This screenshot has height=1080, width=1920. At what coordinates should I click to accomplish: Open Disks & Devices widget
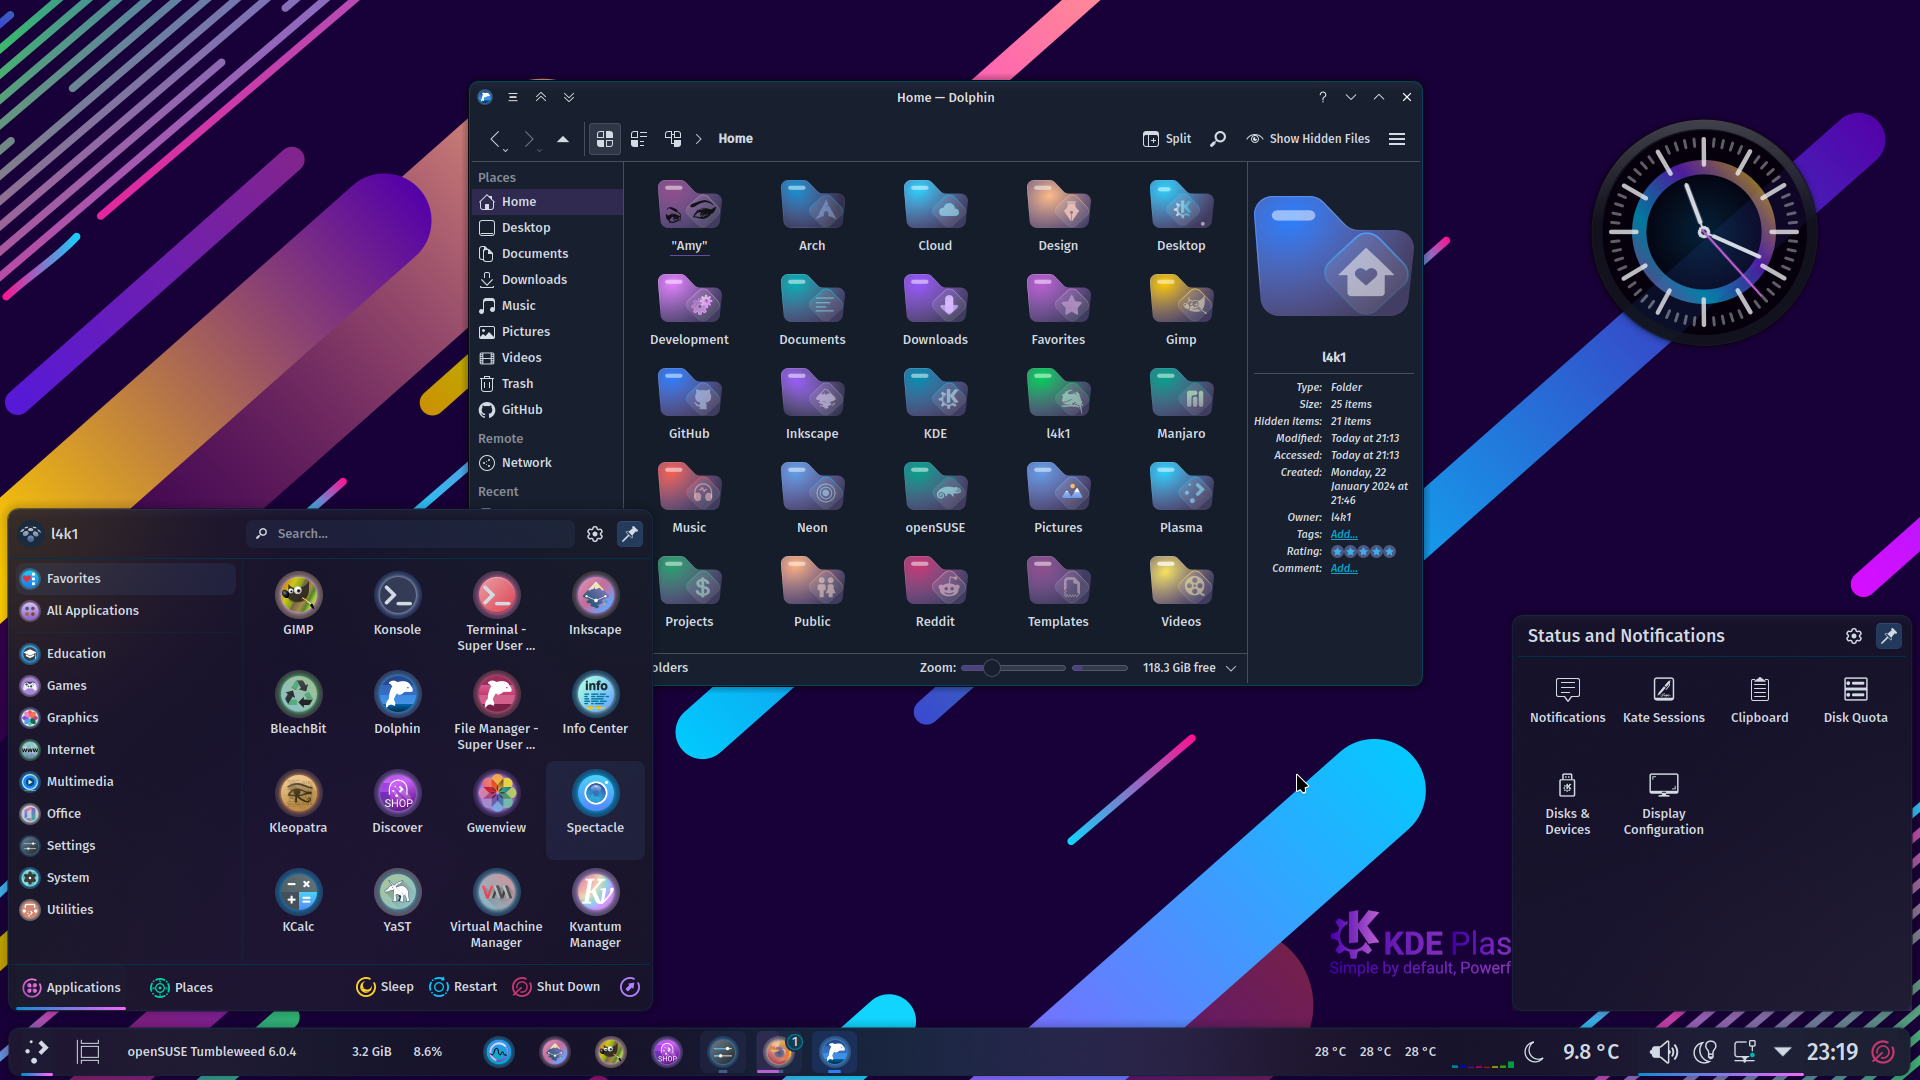click(x=1567, y=804)
